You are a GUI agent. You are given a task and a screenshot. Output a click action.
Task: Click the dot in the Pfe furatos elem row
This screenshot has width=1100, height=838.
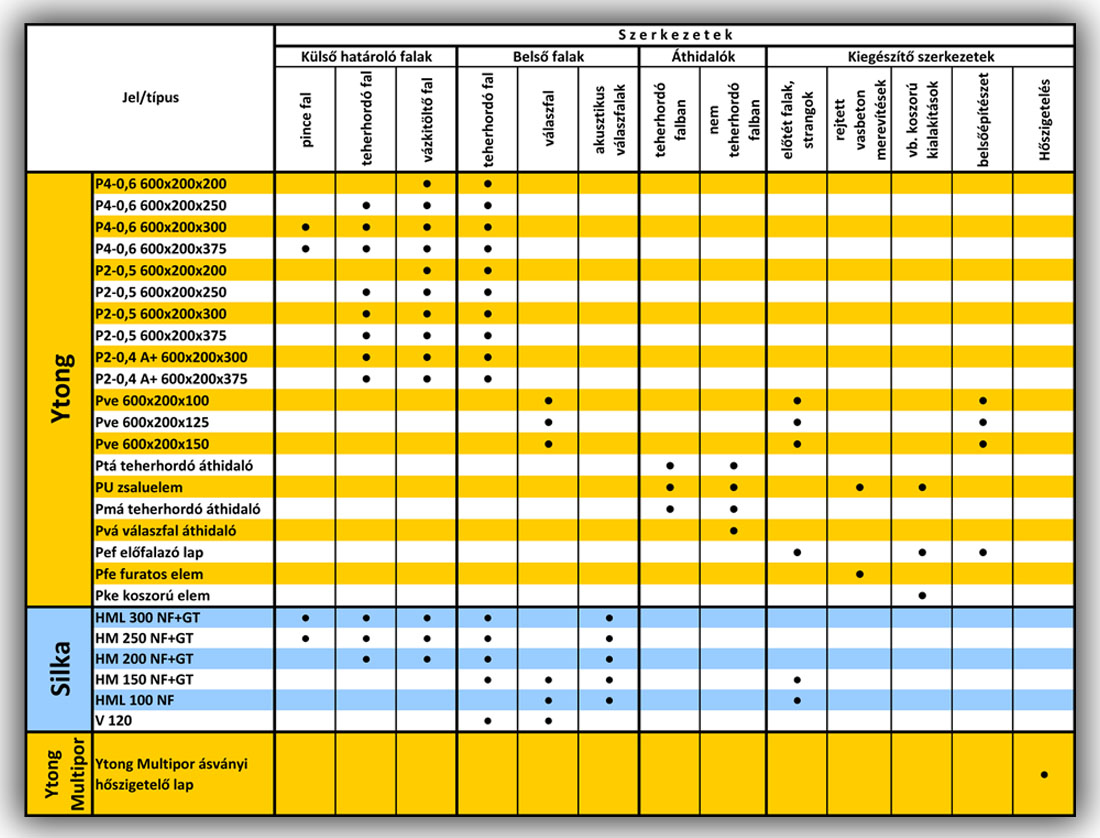click(x=859, y=574)
